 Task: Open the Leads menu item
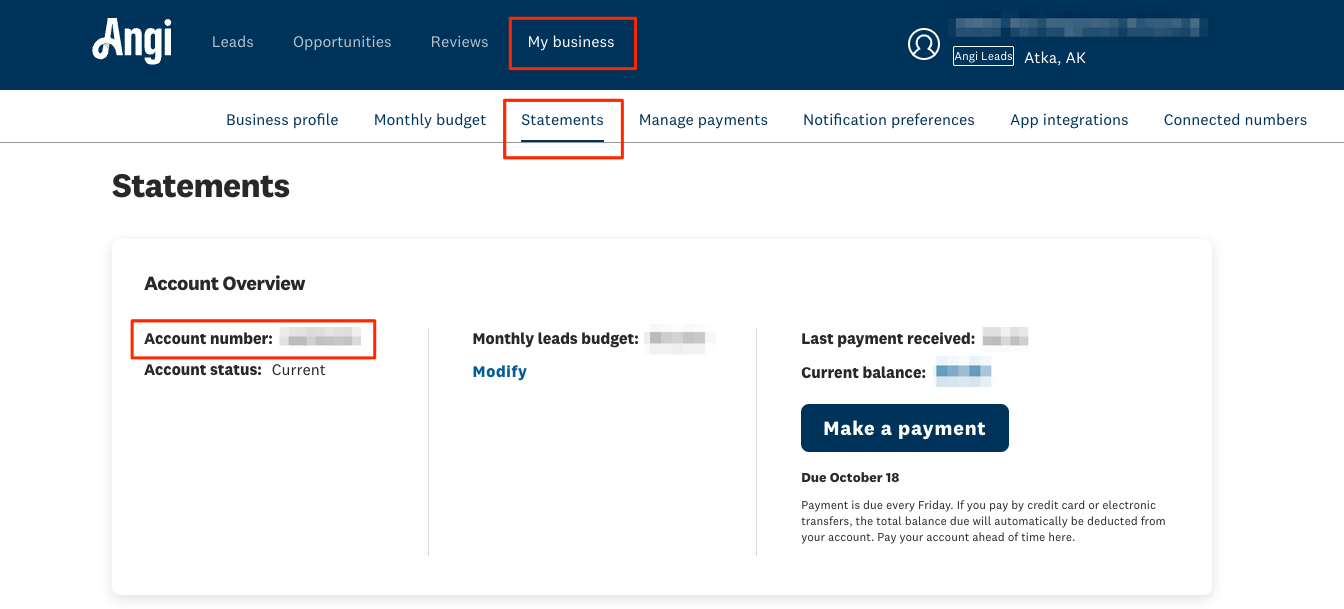pyautogui.click(x=233, y=42)
